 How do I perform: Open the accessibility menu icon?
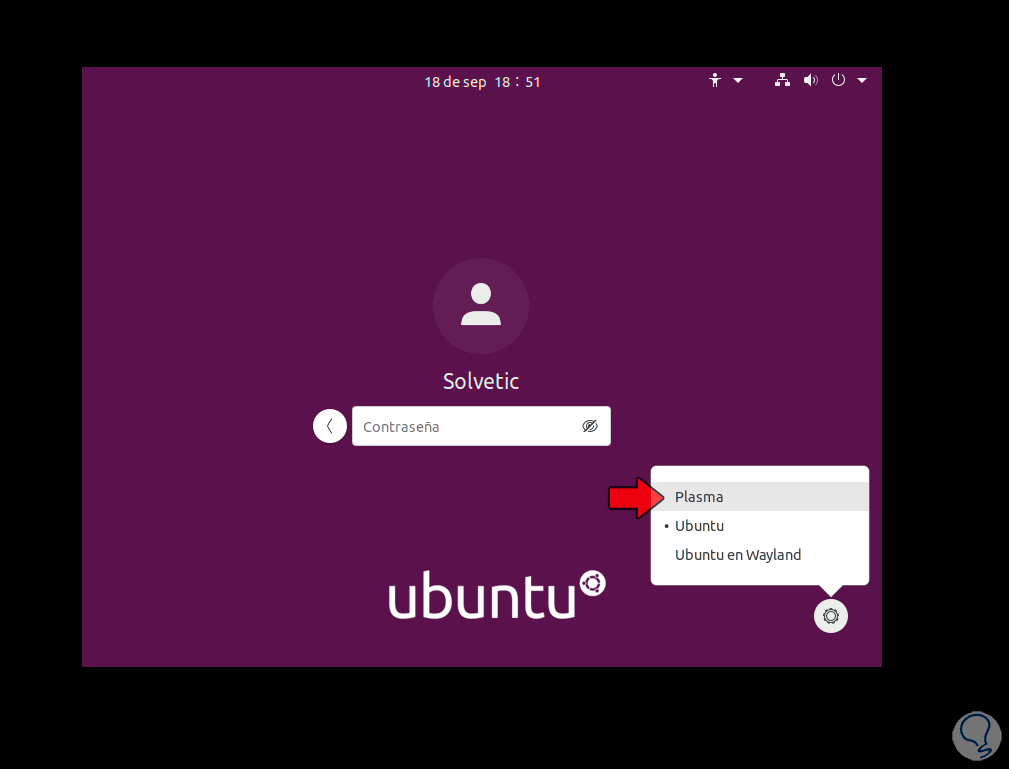click(714, 80)
